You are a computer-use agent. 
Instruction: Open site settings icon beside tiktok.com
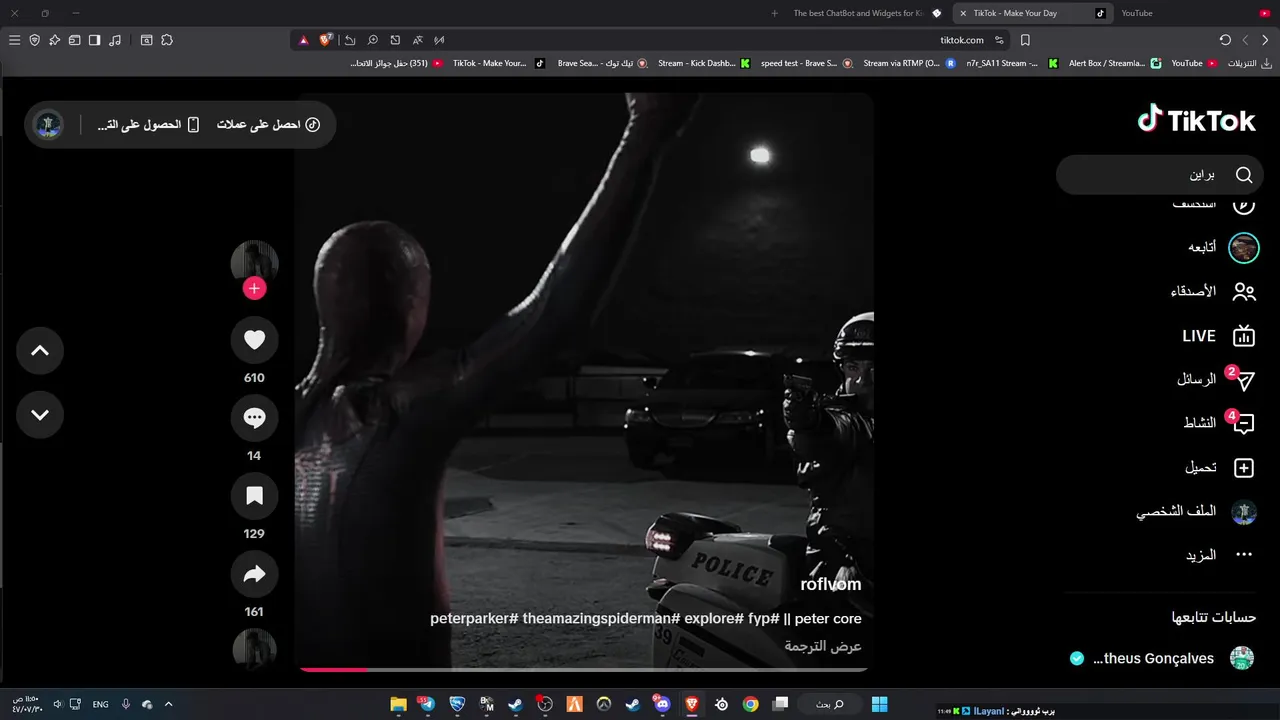[999, 40]
